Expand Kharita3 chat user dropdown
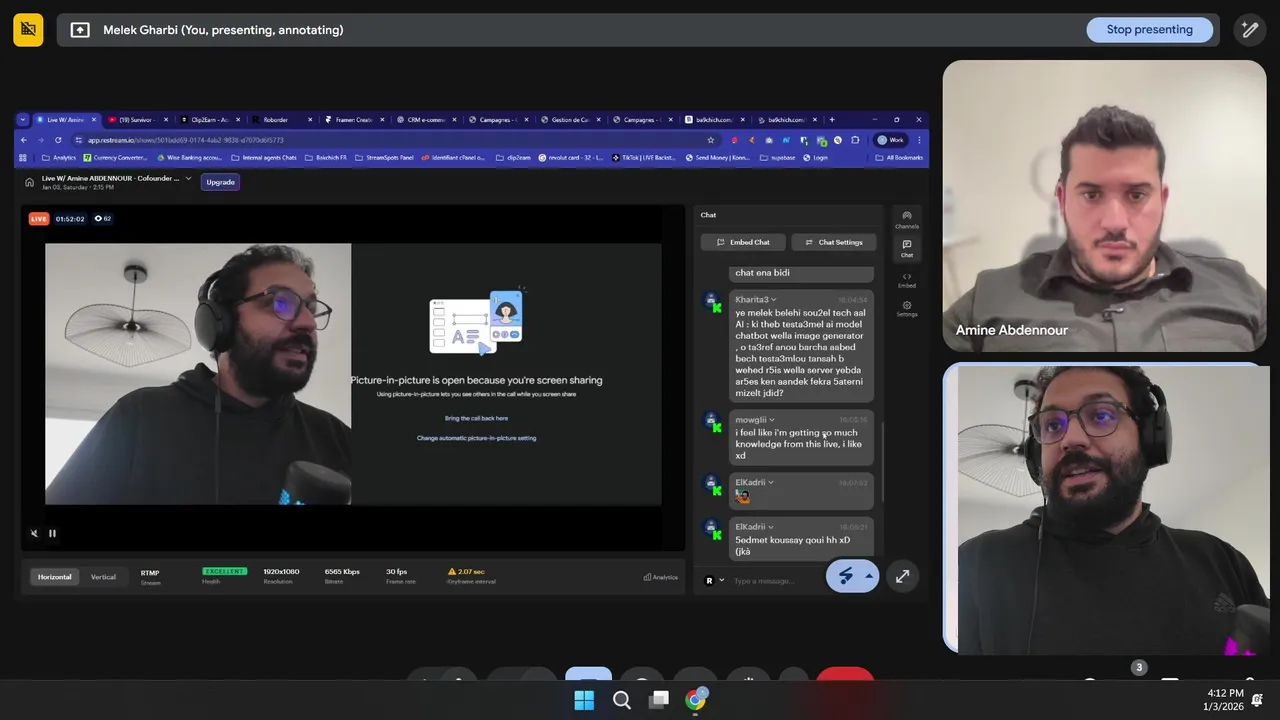This screenshot has width=1280, height=720. pos(774,299)
